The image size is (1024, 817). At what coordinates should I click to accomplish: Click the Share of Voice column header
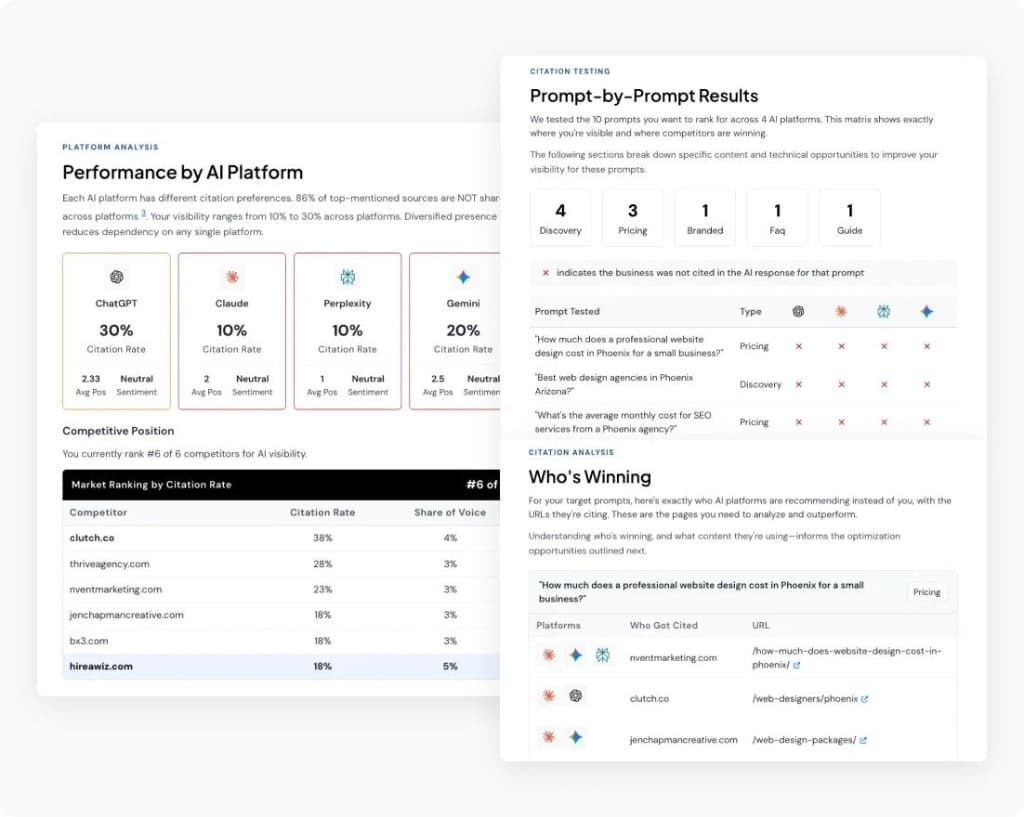(x=450, y=513)
